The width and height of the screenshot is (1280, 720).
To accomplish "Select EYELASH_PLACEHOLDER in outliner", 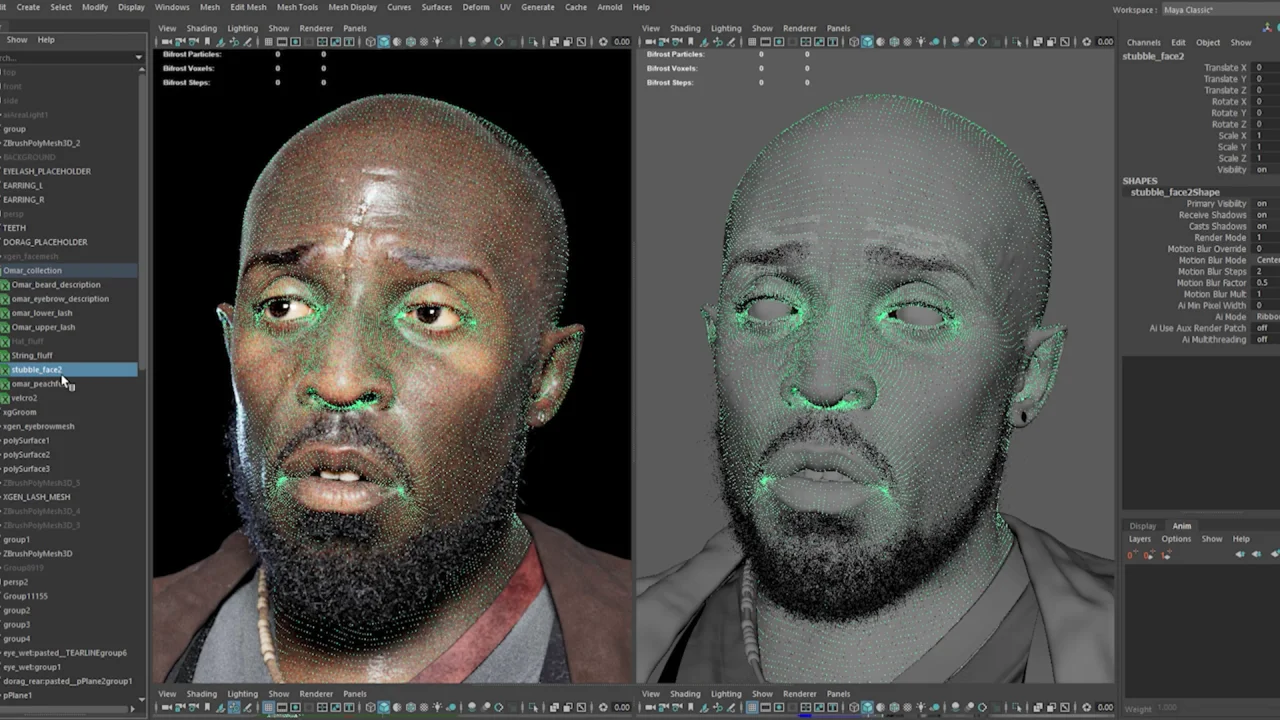I will click(47, 171).
